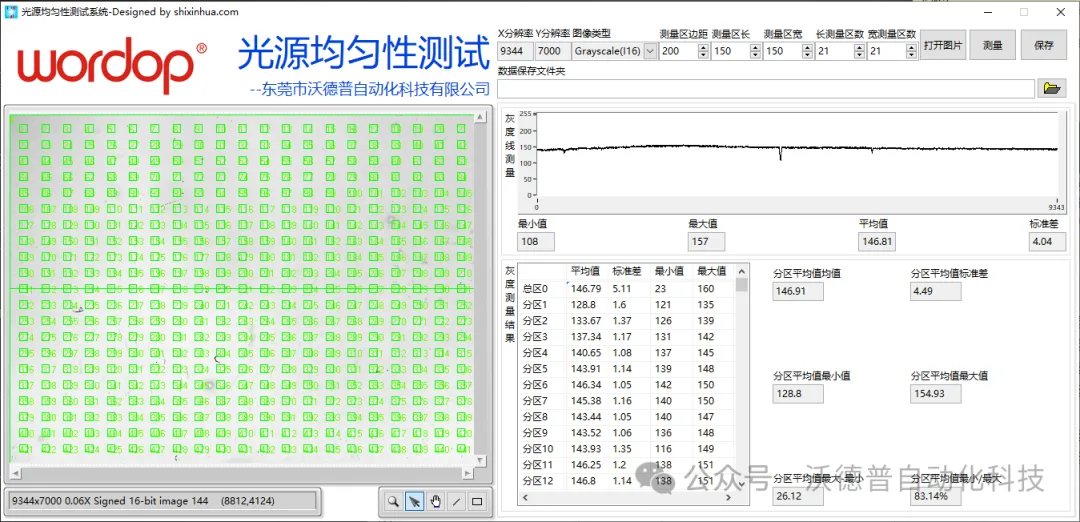The height and width of the screenshot is (522, 1080).
Task: Select the zoom magnifier tool
Action: (x=393, y=501)
